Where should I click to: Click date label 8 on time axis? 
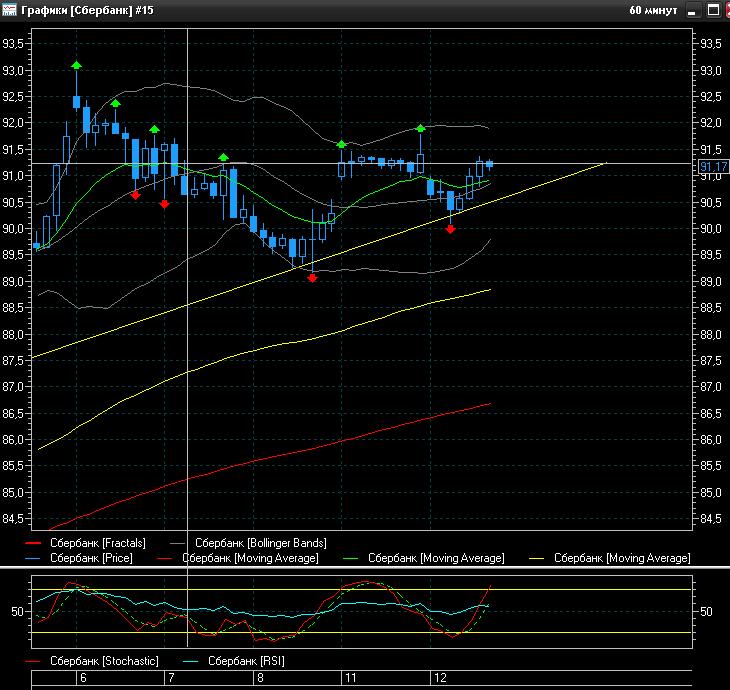tap(260, 678)
